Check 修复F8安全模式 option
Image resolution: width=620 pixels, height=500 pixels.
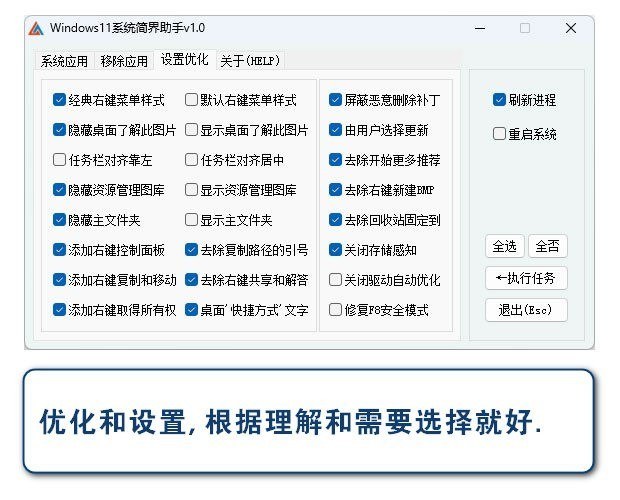[336, 310]
